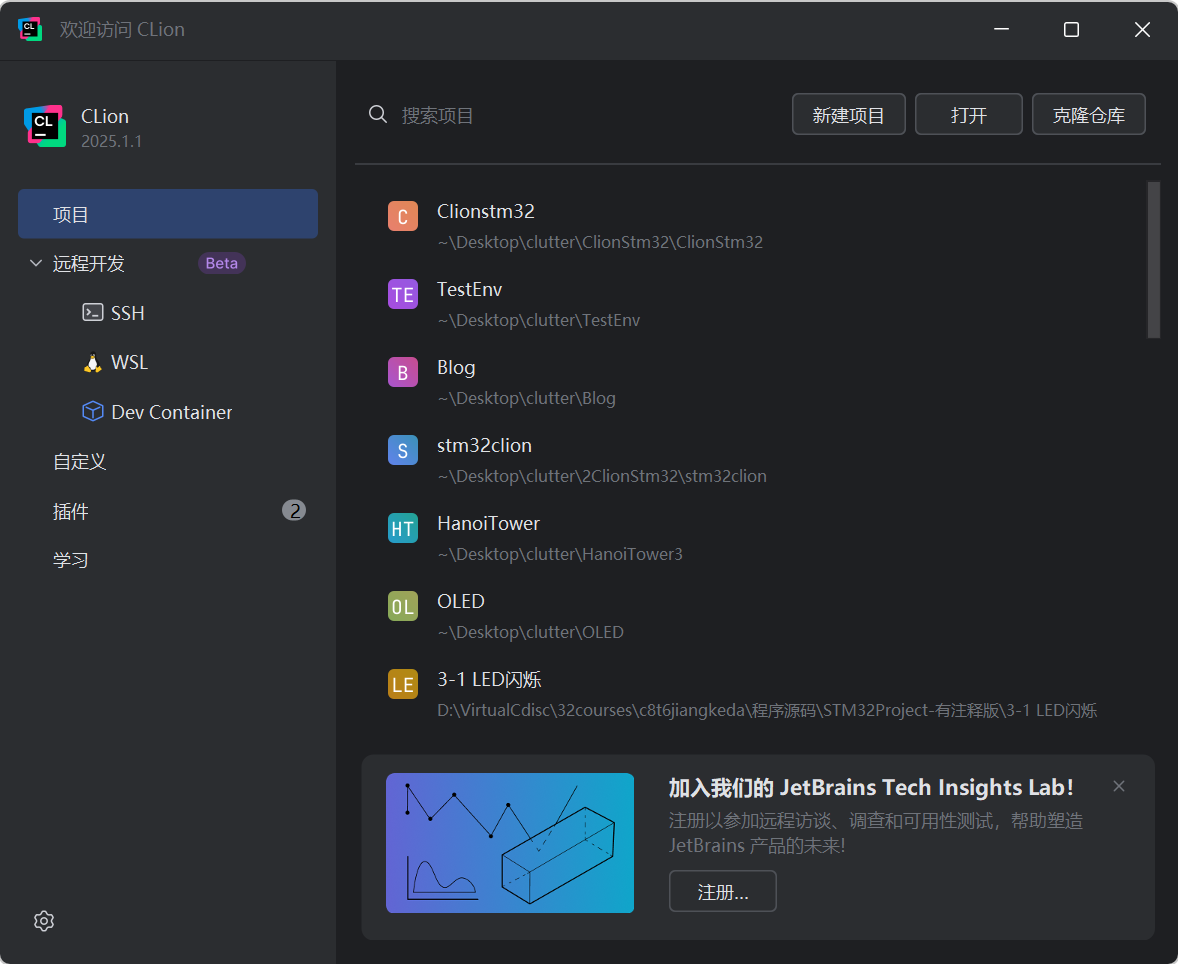1178x964 pixels.
Task: Click the HanoiTower HT project icon
Action: [x=403, y=528]
